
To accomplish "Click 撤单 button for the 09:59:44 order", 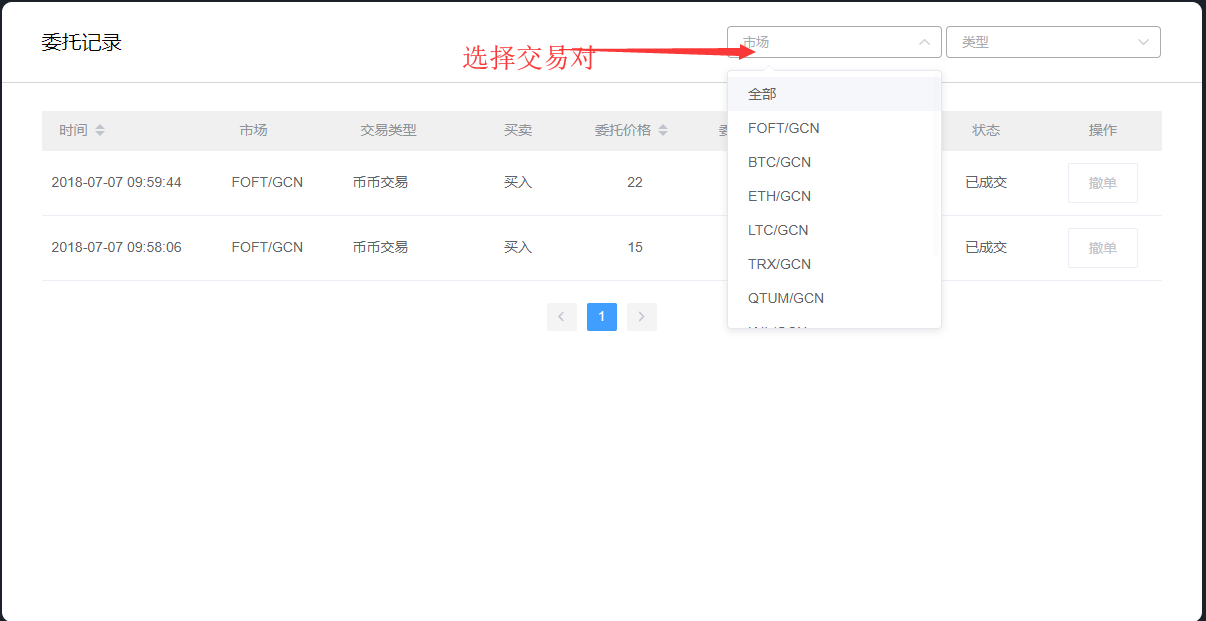I will (x=1102, y=183).
